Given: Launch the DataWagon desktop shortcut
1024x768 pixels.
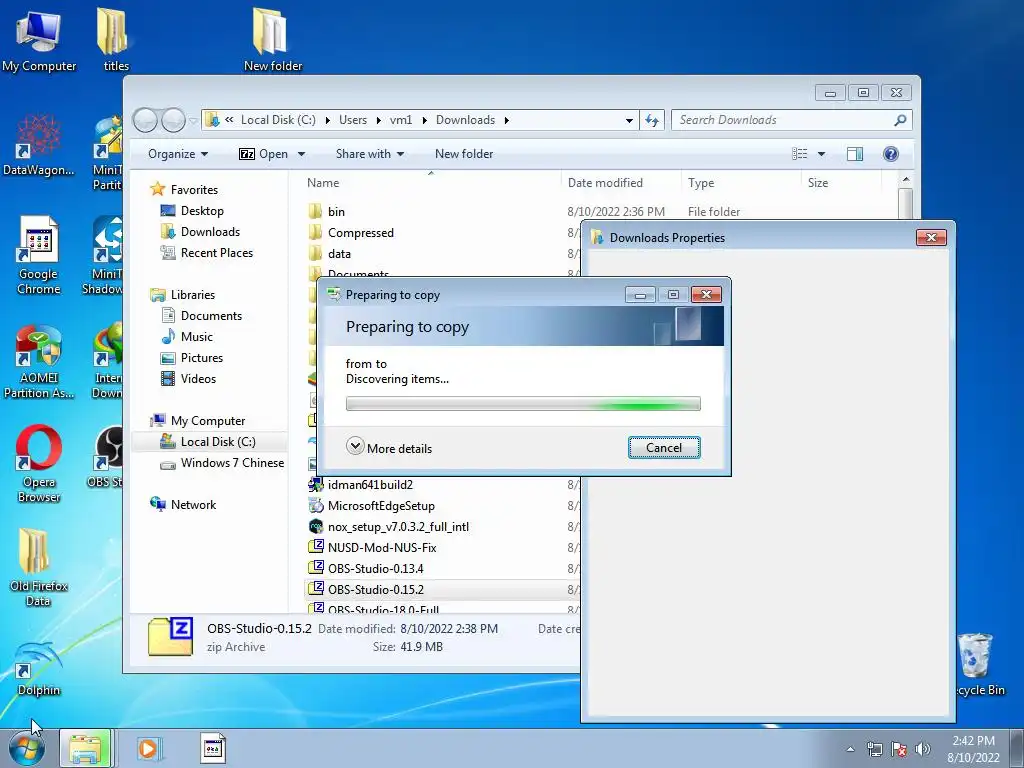Looking at the screenshot, I should point(39,145).
